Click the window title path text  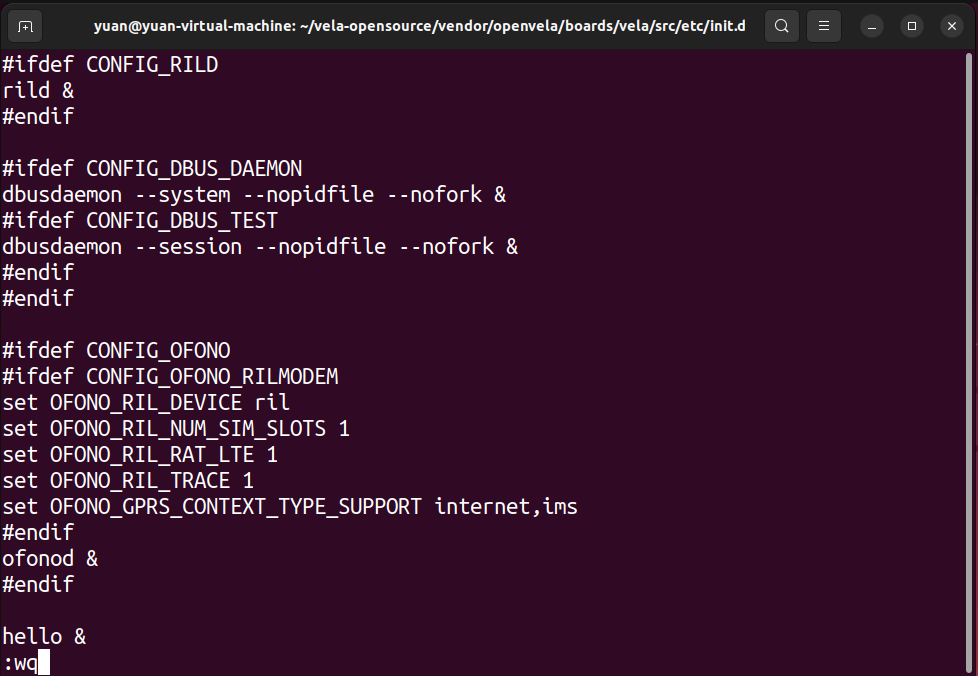pos(420,26)
